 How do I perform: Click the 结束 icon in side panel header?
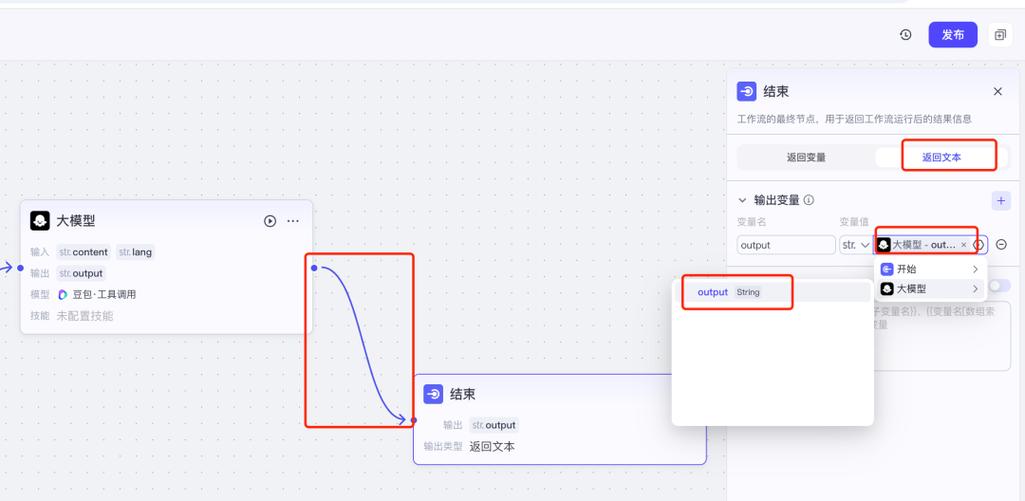[747, 92]
